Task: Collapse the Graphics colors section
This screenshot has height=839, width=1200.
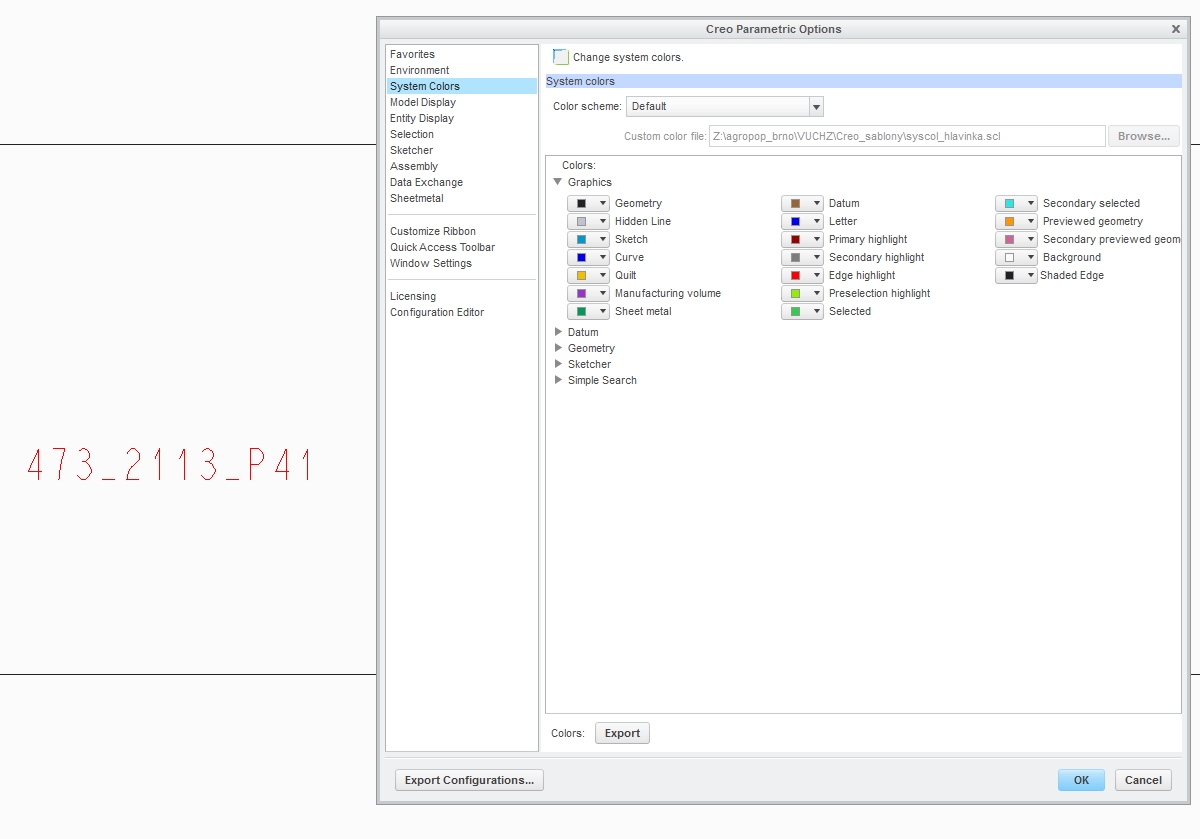Action: click(x=558, y=182)
